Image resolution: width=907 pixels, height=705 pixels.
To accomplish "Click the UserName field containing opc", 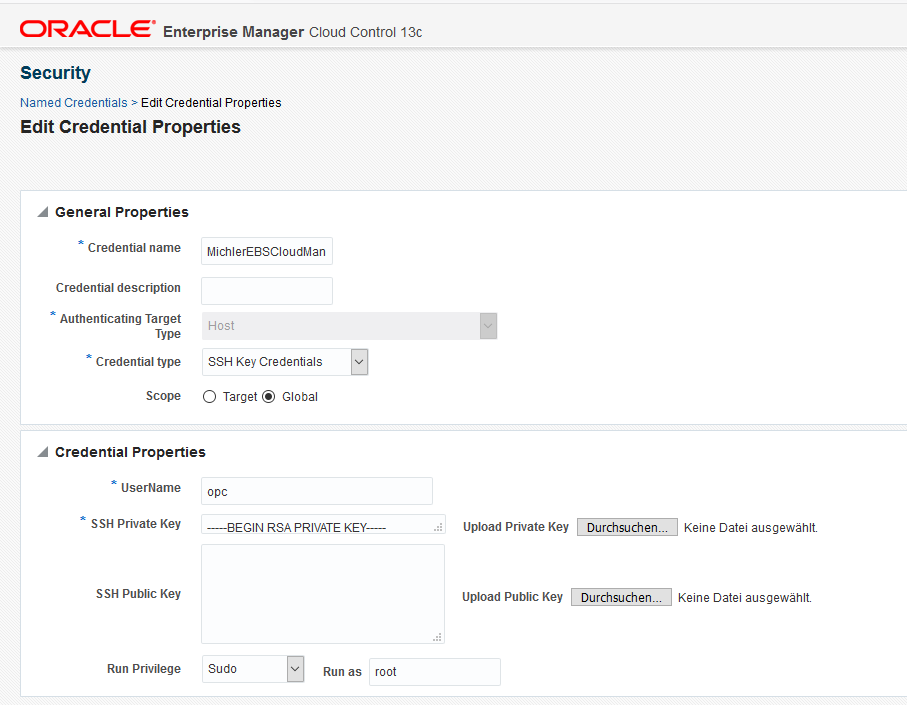I will pos(317,491).
